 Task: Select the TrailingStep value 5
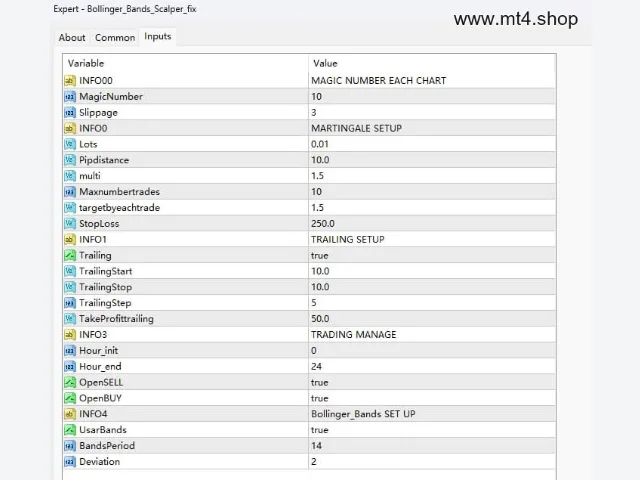[x=313, y=303]
